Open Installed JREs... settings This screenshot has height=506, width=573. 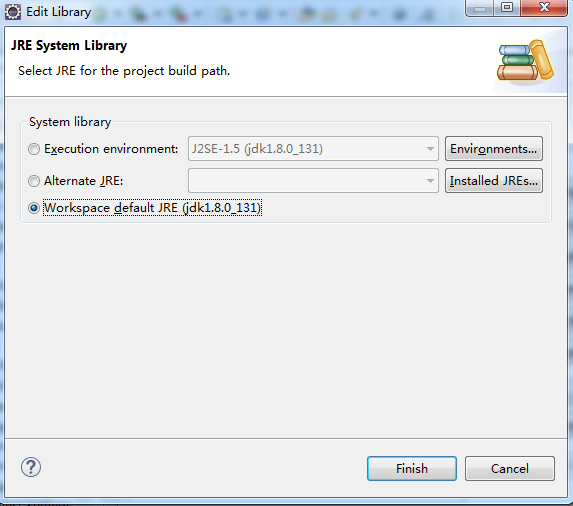click(x=494, y=180)
